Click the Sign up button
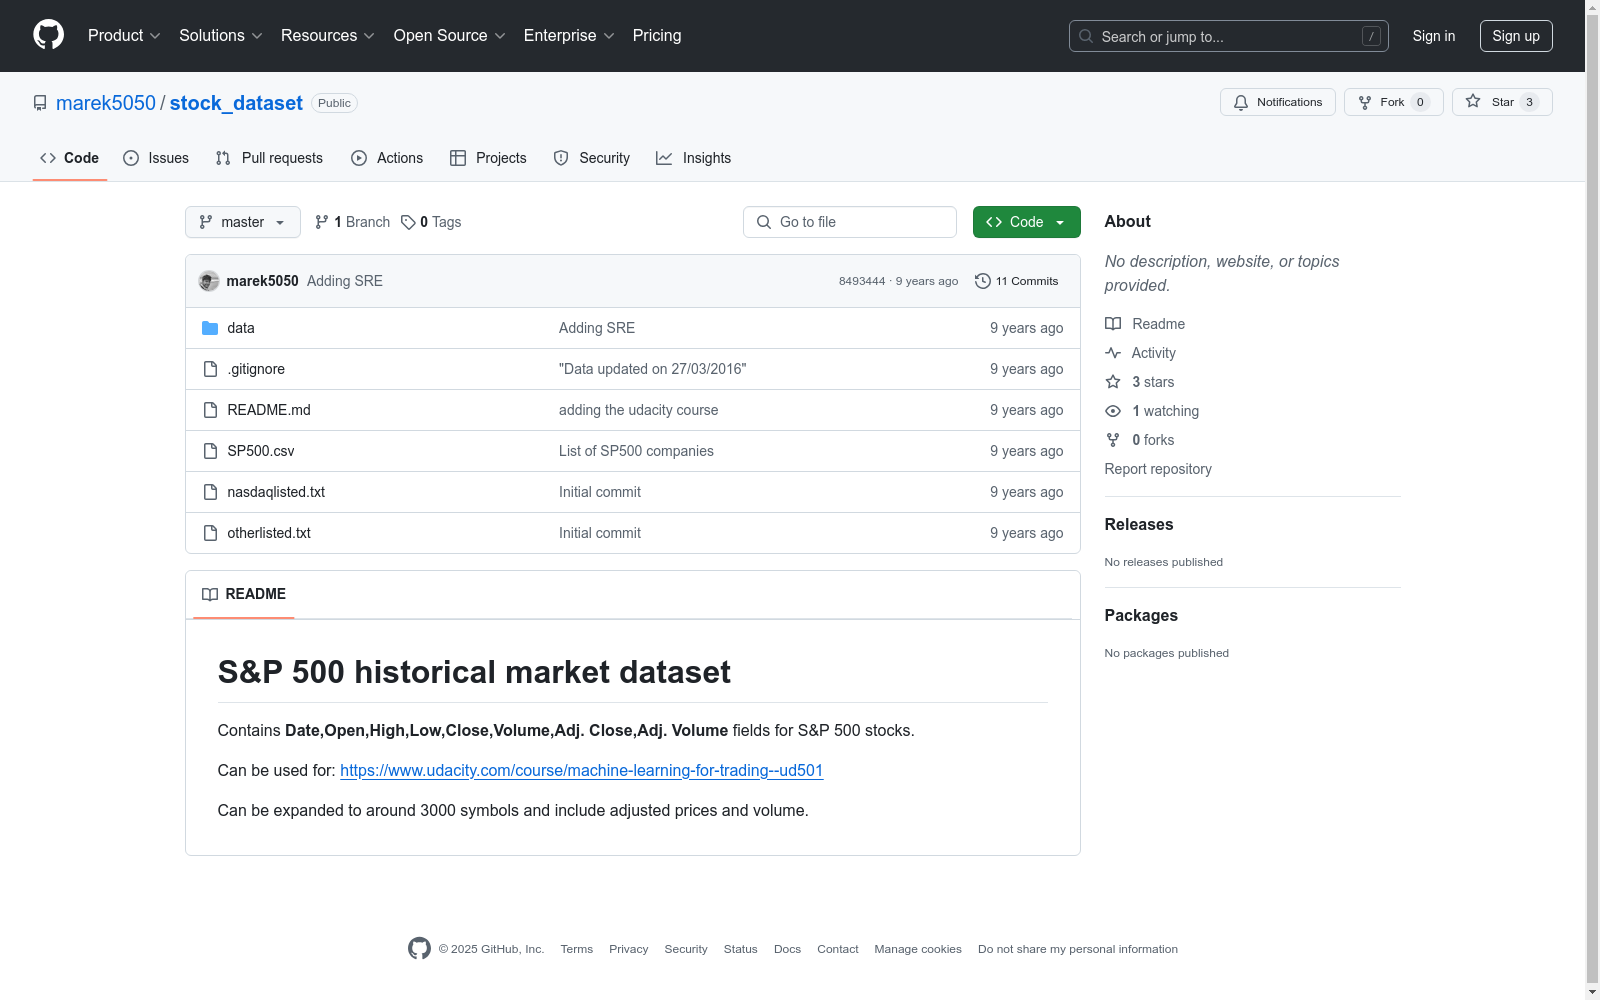The width and height of the screenshot is (1600, 1000). pyautogui.click(x=1516, y=36)
